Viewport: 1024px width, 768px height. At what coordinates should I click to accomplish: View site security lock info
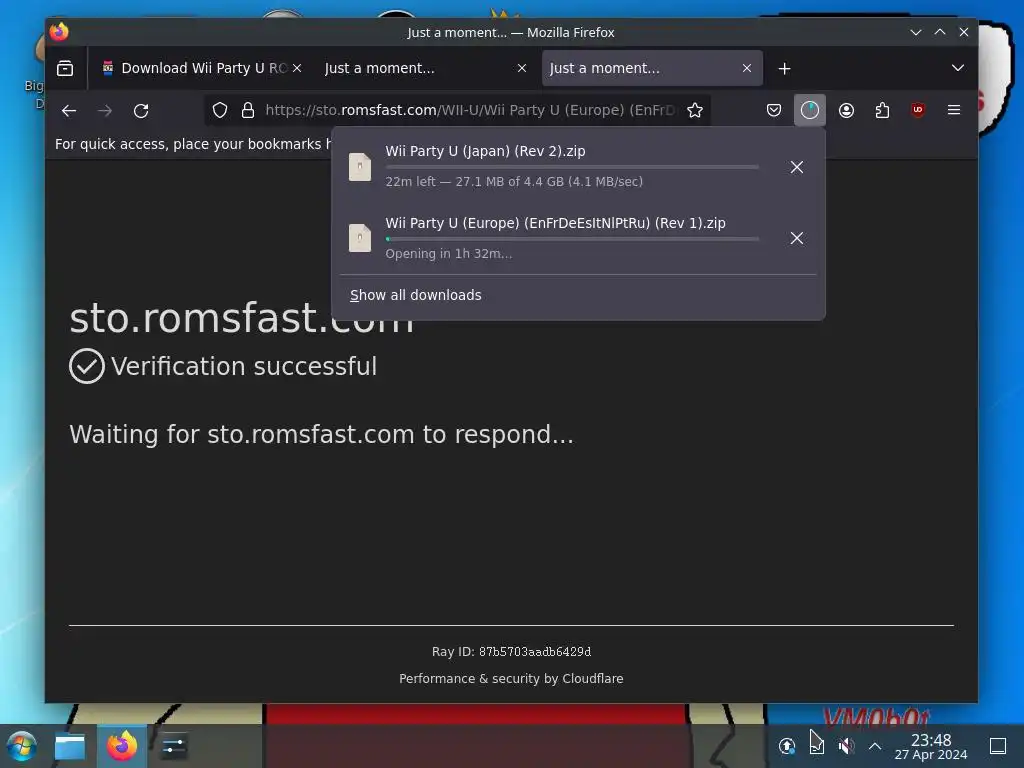pos(248,110)
